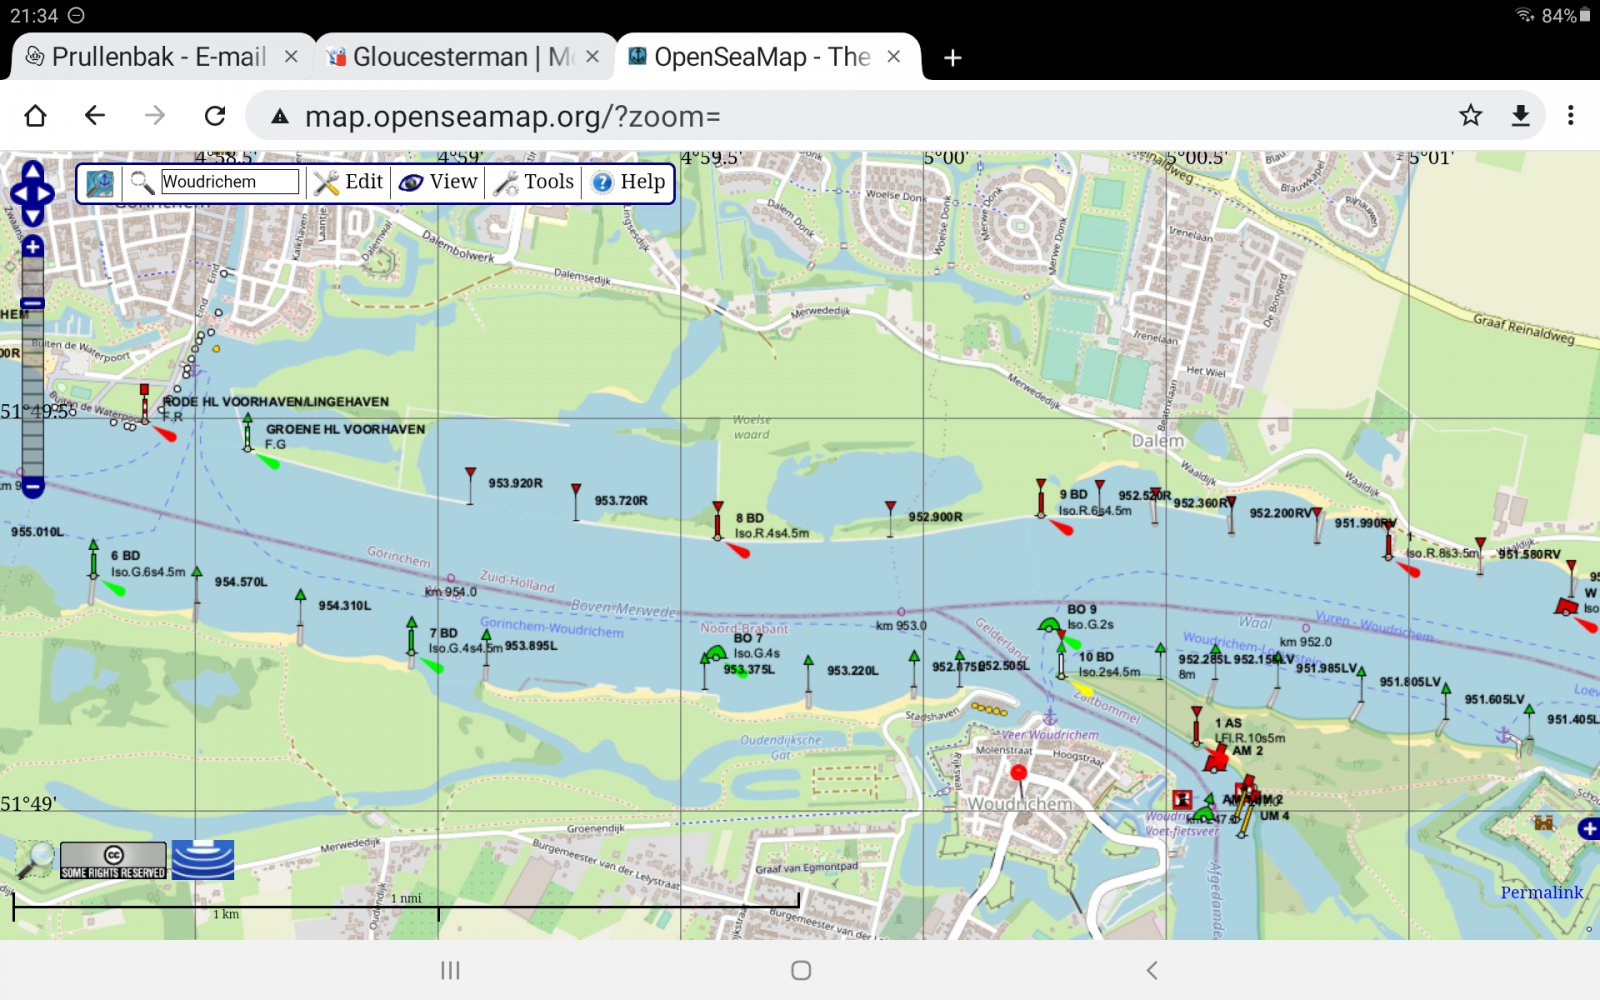The image size is (1600, 1000).
Task: Tap the Android home button
Action: coord(801,970)
